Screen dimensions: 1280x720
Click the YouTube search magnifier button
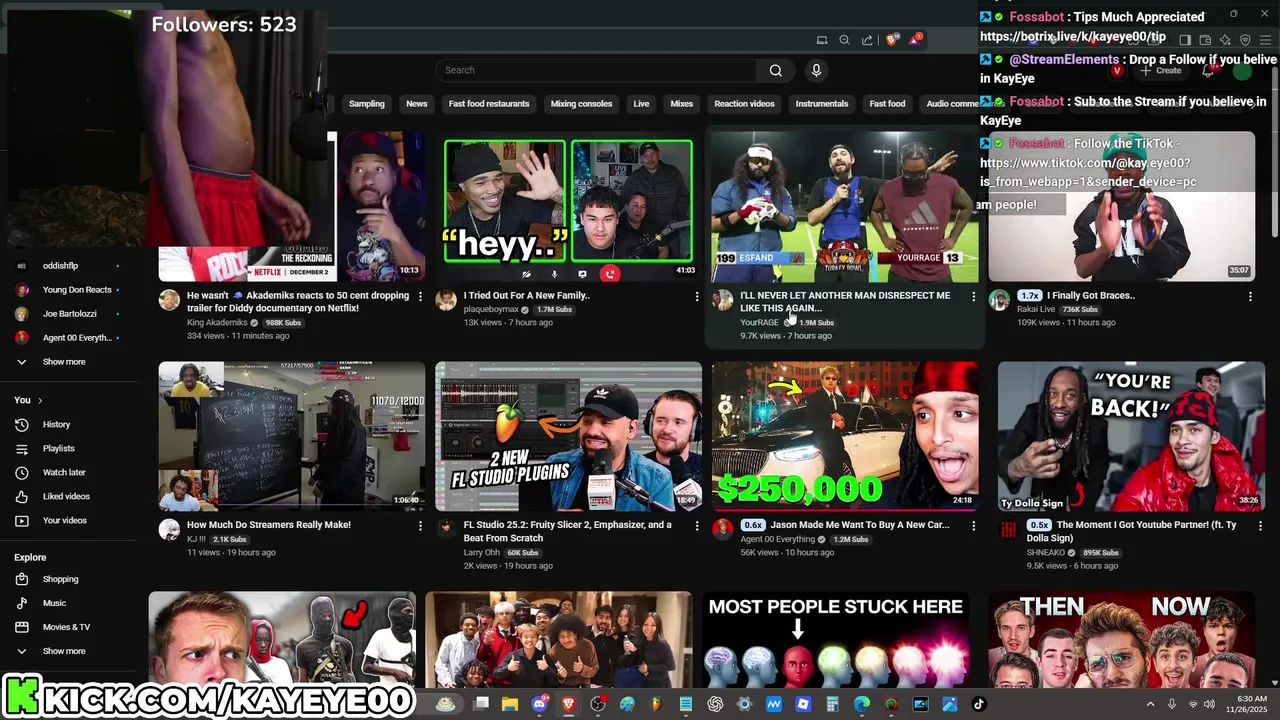coord(775,70)
